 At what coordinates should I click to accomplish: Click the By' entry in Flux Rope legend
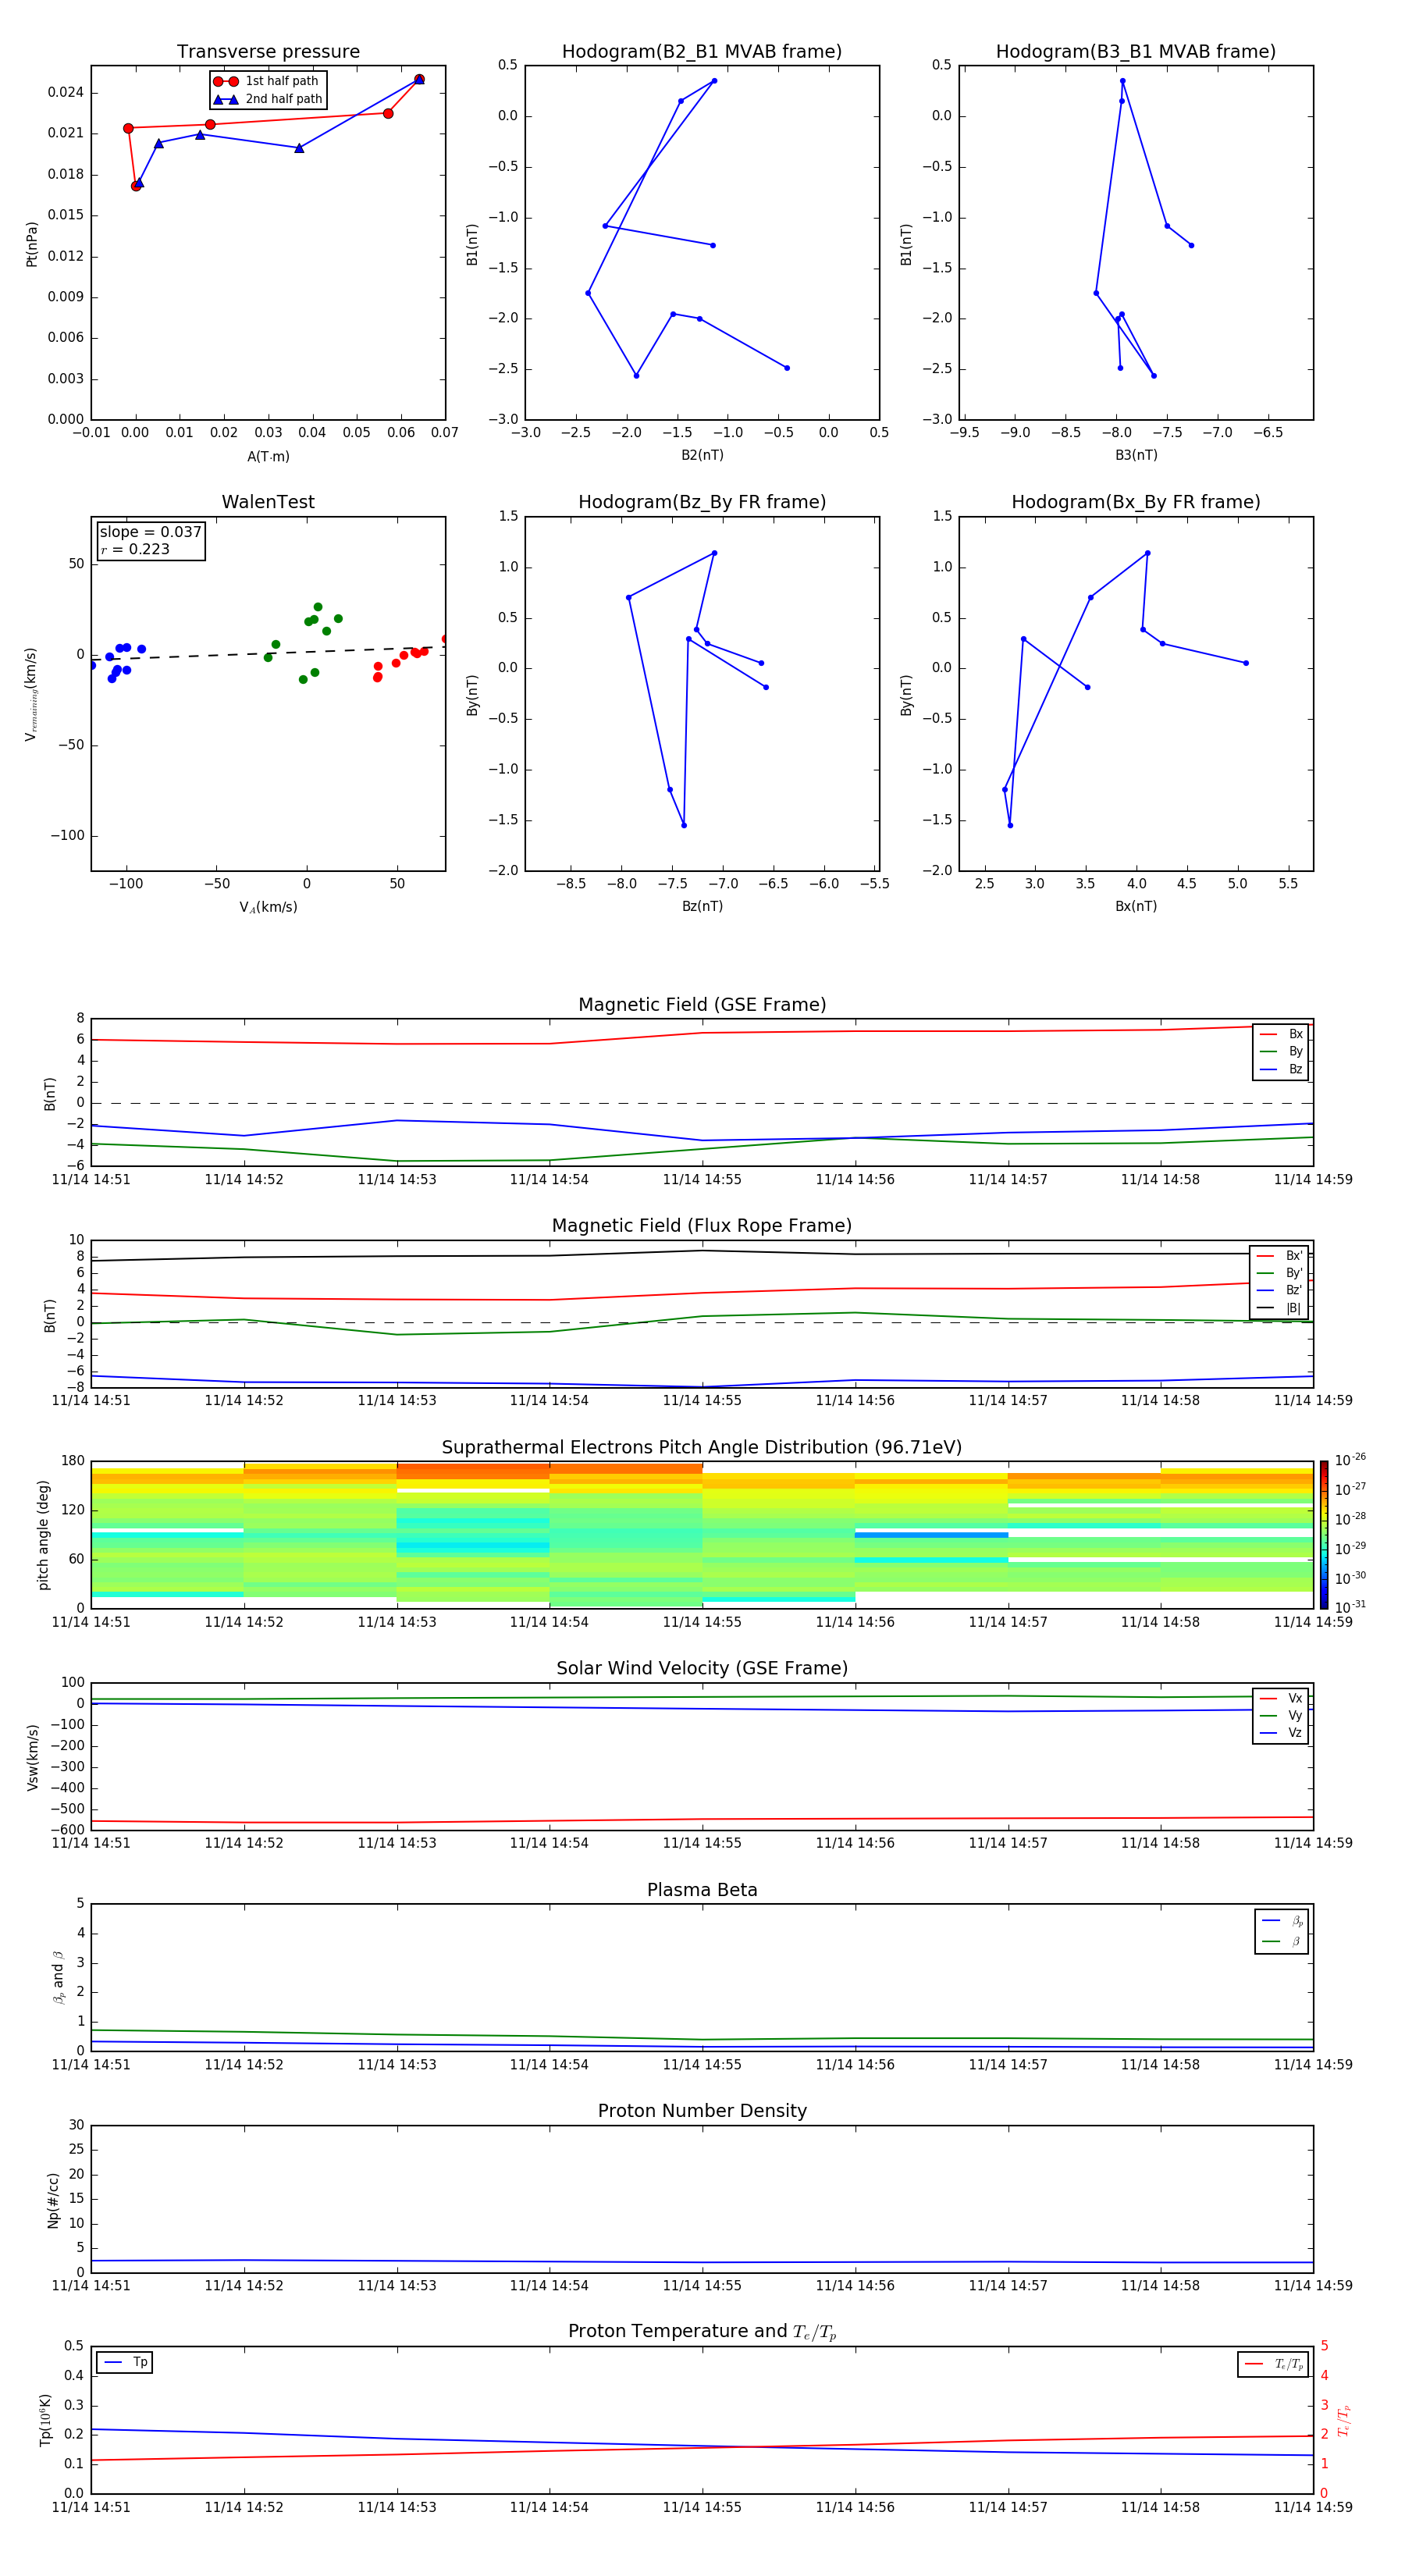[1279, 1274]
